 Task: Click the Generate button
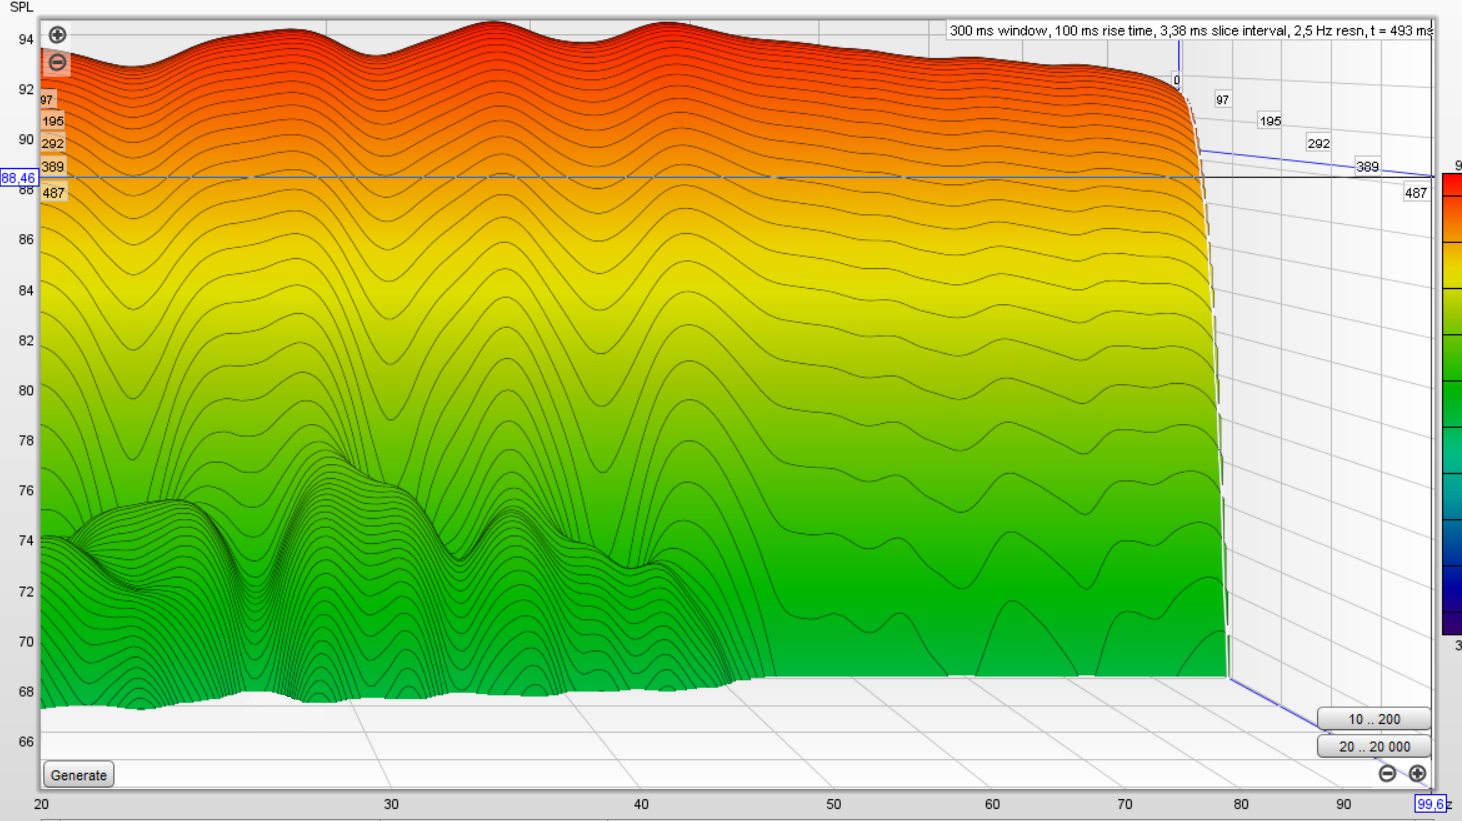pyautogui.click(x=79, y=775)
